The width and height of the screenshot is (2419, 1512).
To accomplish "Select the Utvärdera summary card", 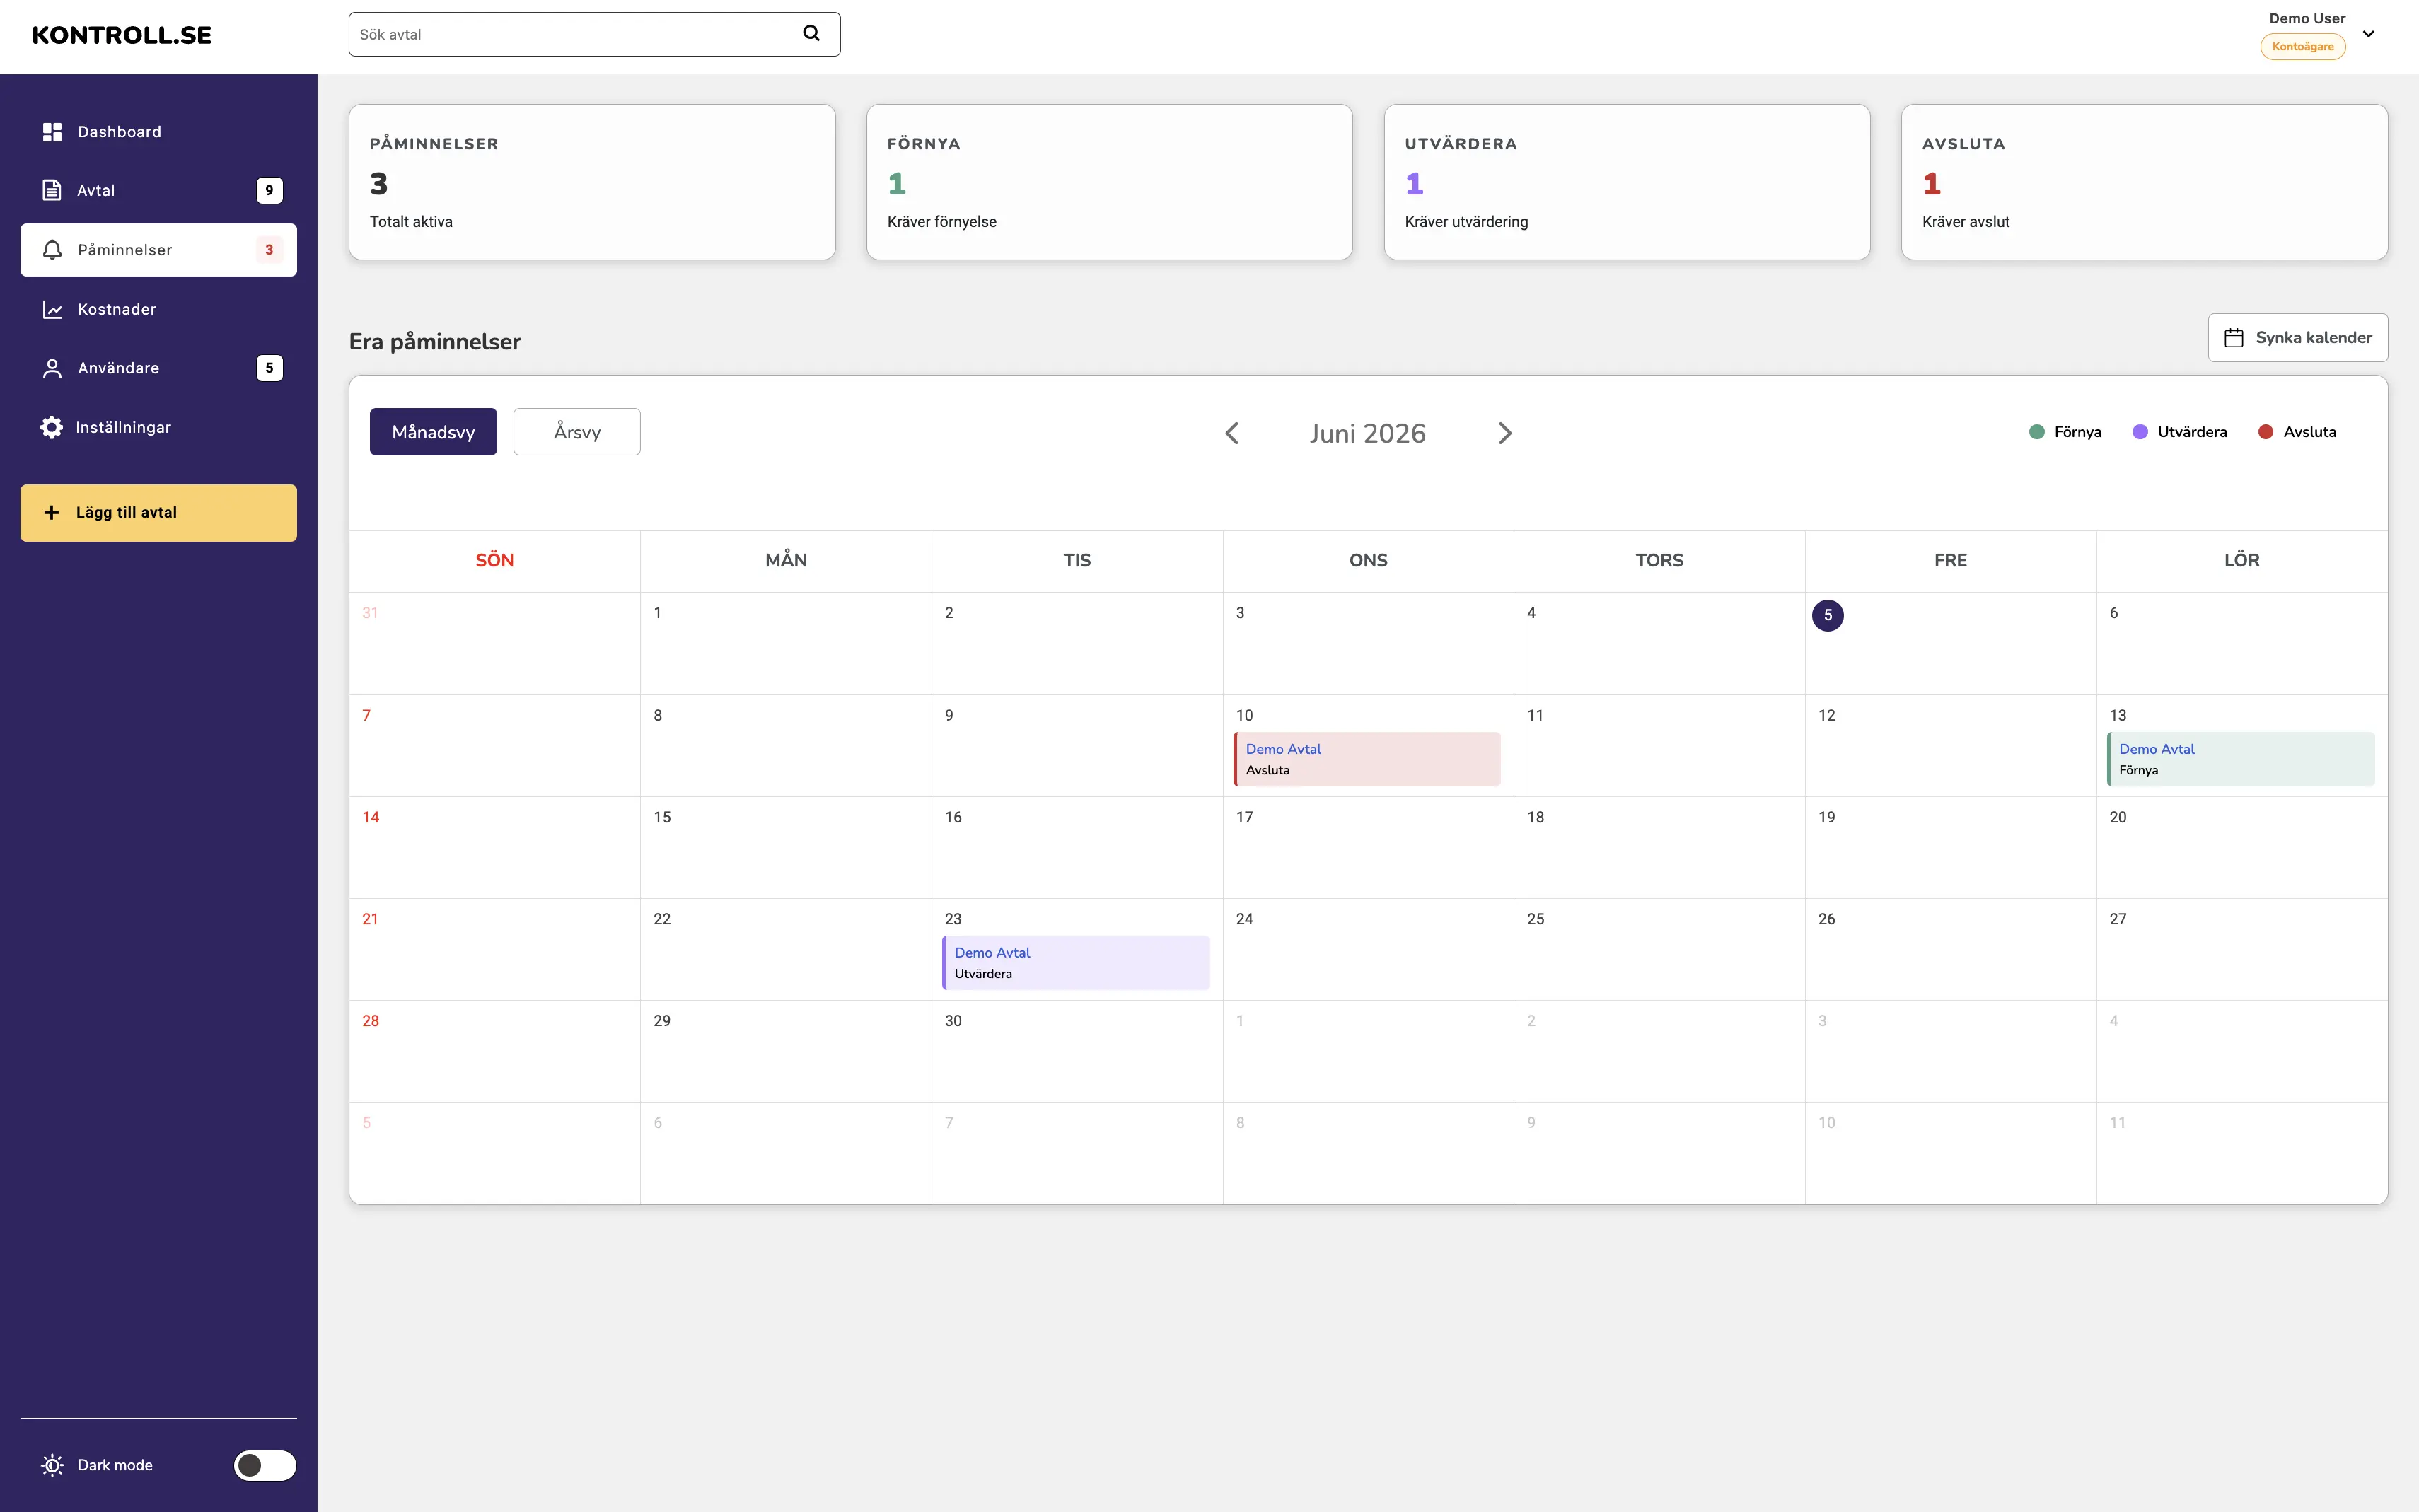I will pyautogui.click(x=1627, y=182).
